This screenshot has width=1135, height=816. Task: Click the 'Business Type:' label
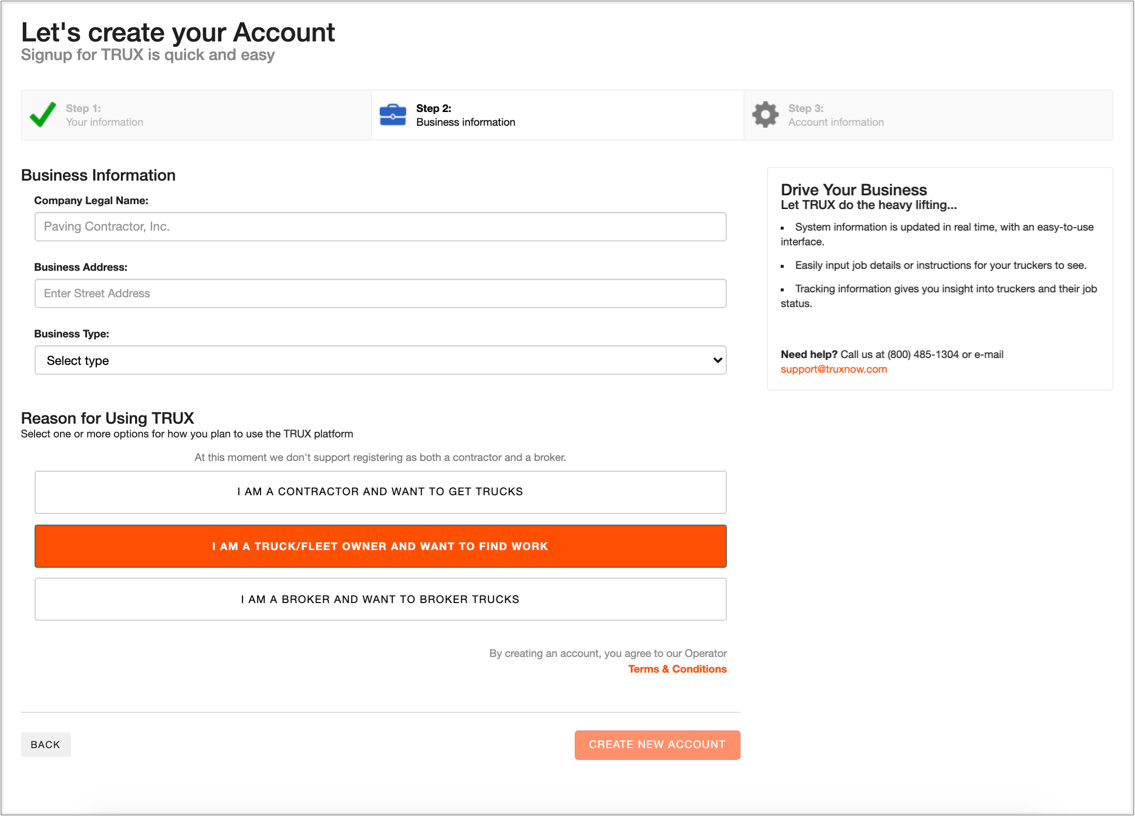[x=72, y=334]
